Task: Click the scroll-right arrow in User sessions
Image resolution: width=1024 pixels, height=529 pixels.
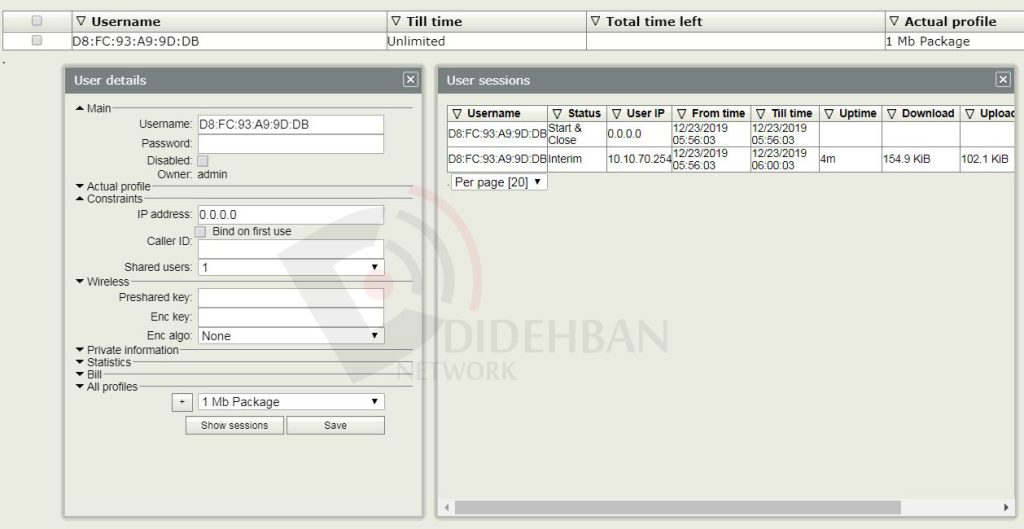Action: click(1006, 507)
